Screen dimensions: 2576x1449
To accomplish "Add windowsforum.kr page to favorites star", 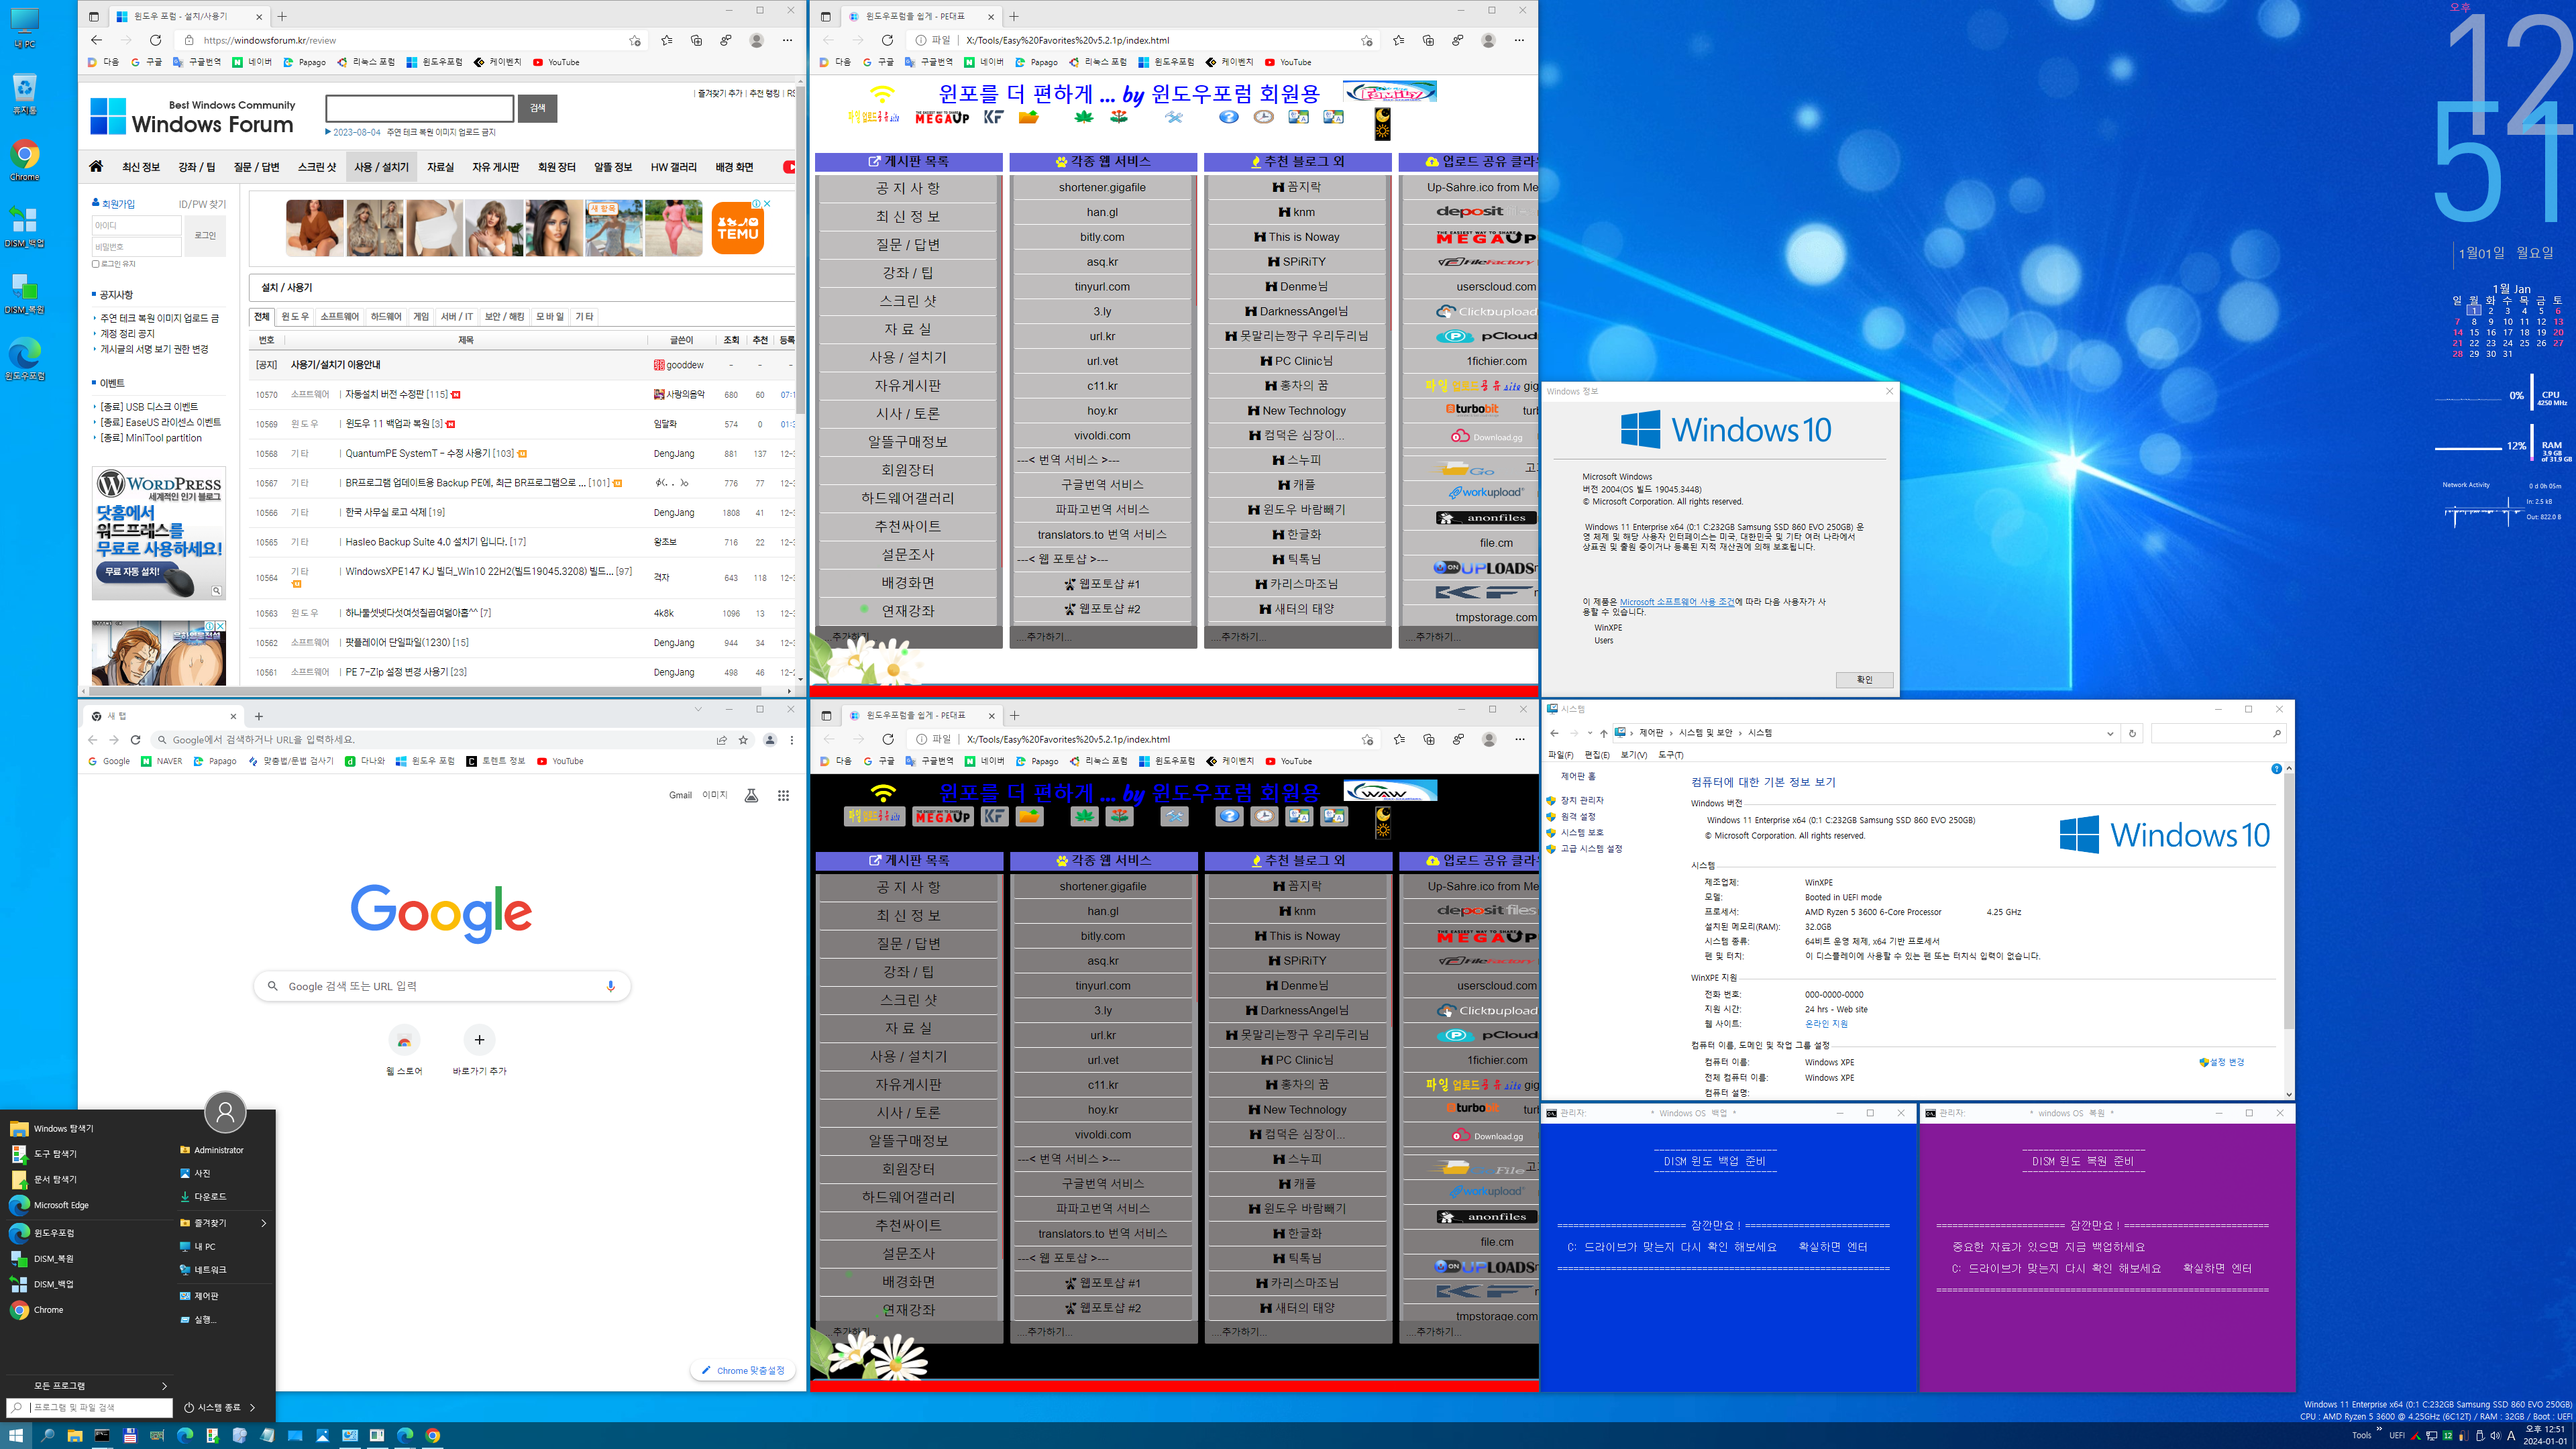I will 634,40.
